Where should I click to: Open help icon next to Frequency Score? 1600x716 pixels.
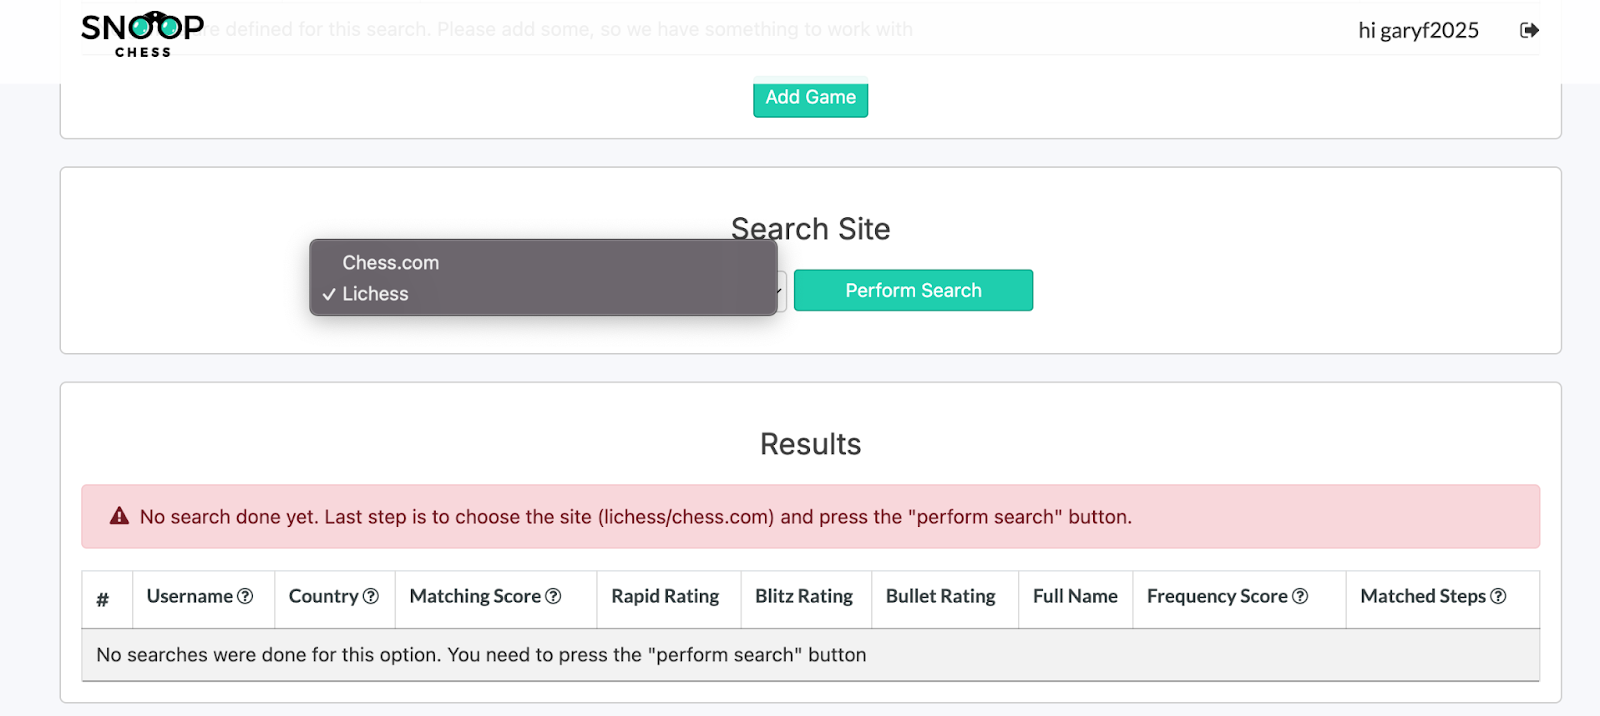pos(1300,596)
